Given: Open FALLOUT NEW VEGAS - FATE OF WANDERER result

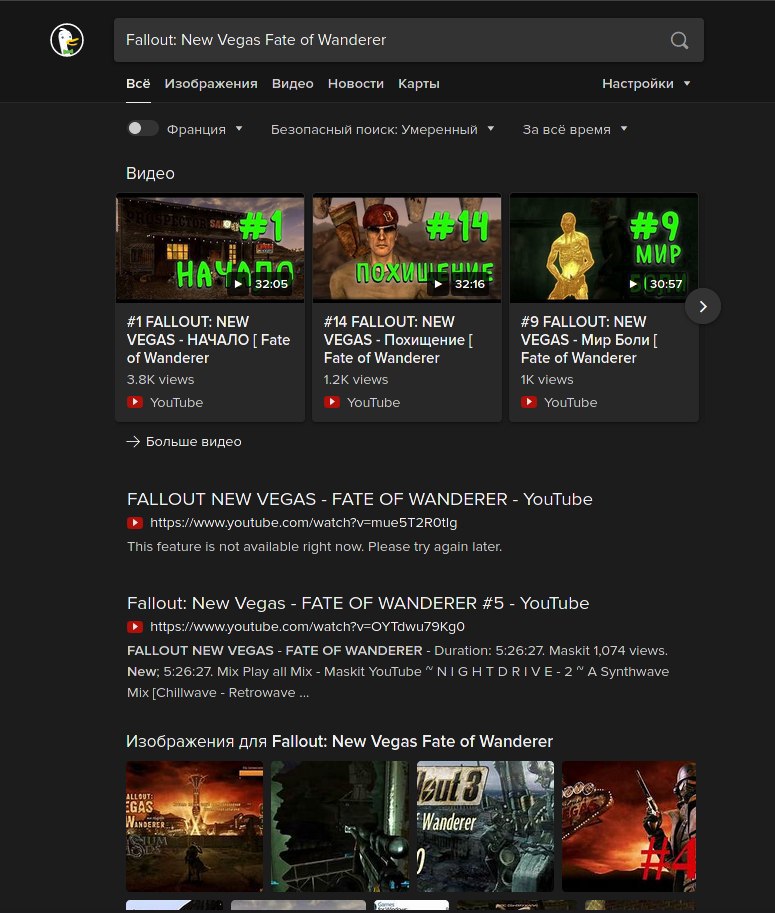Looking at the screenshot, I should point(360,499).
